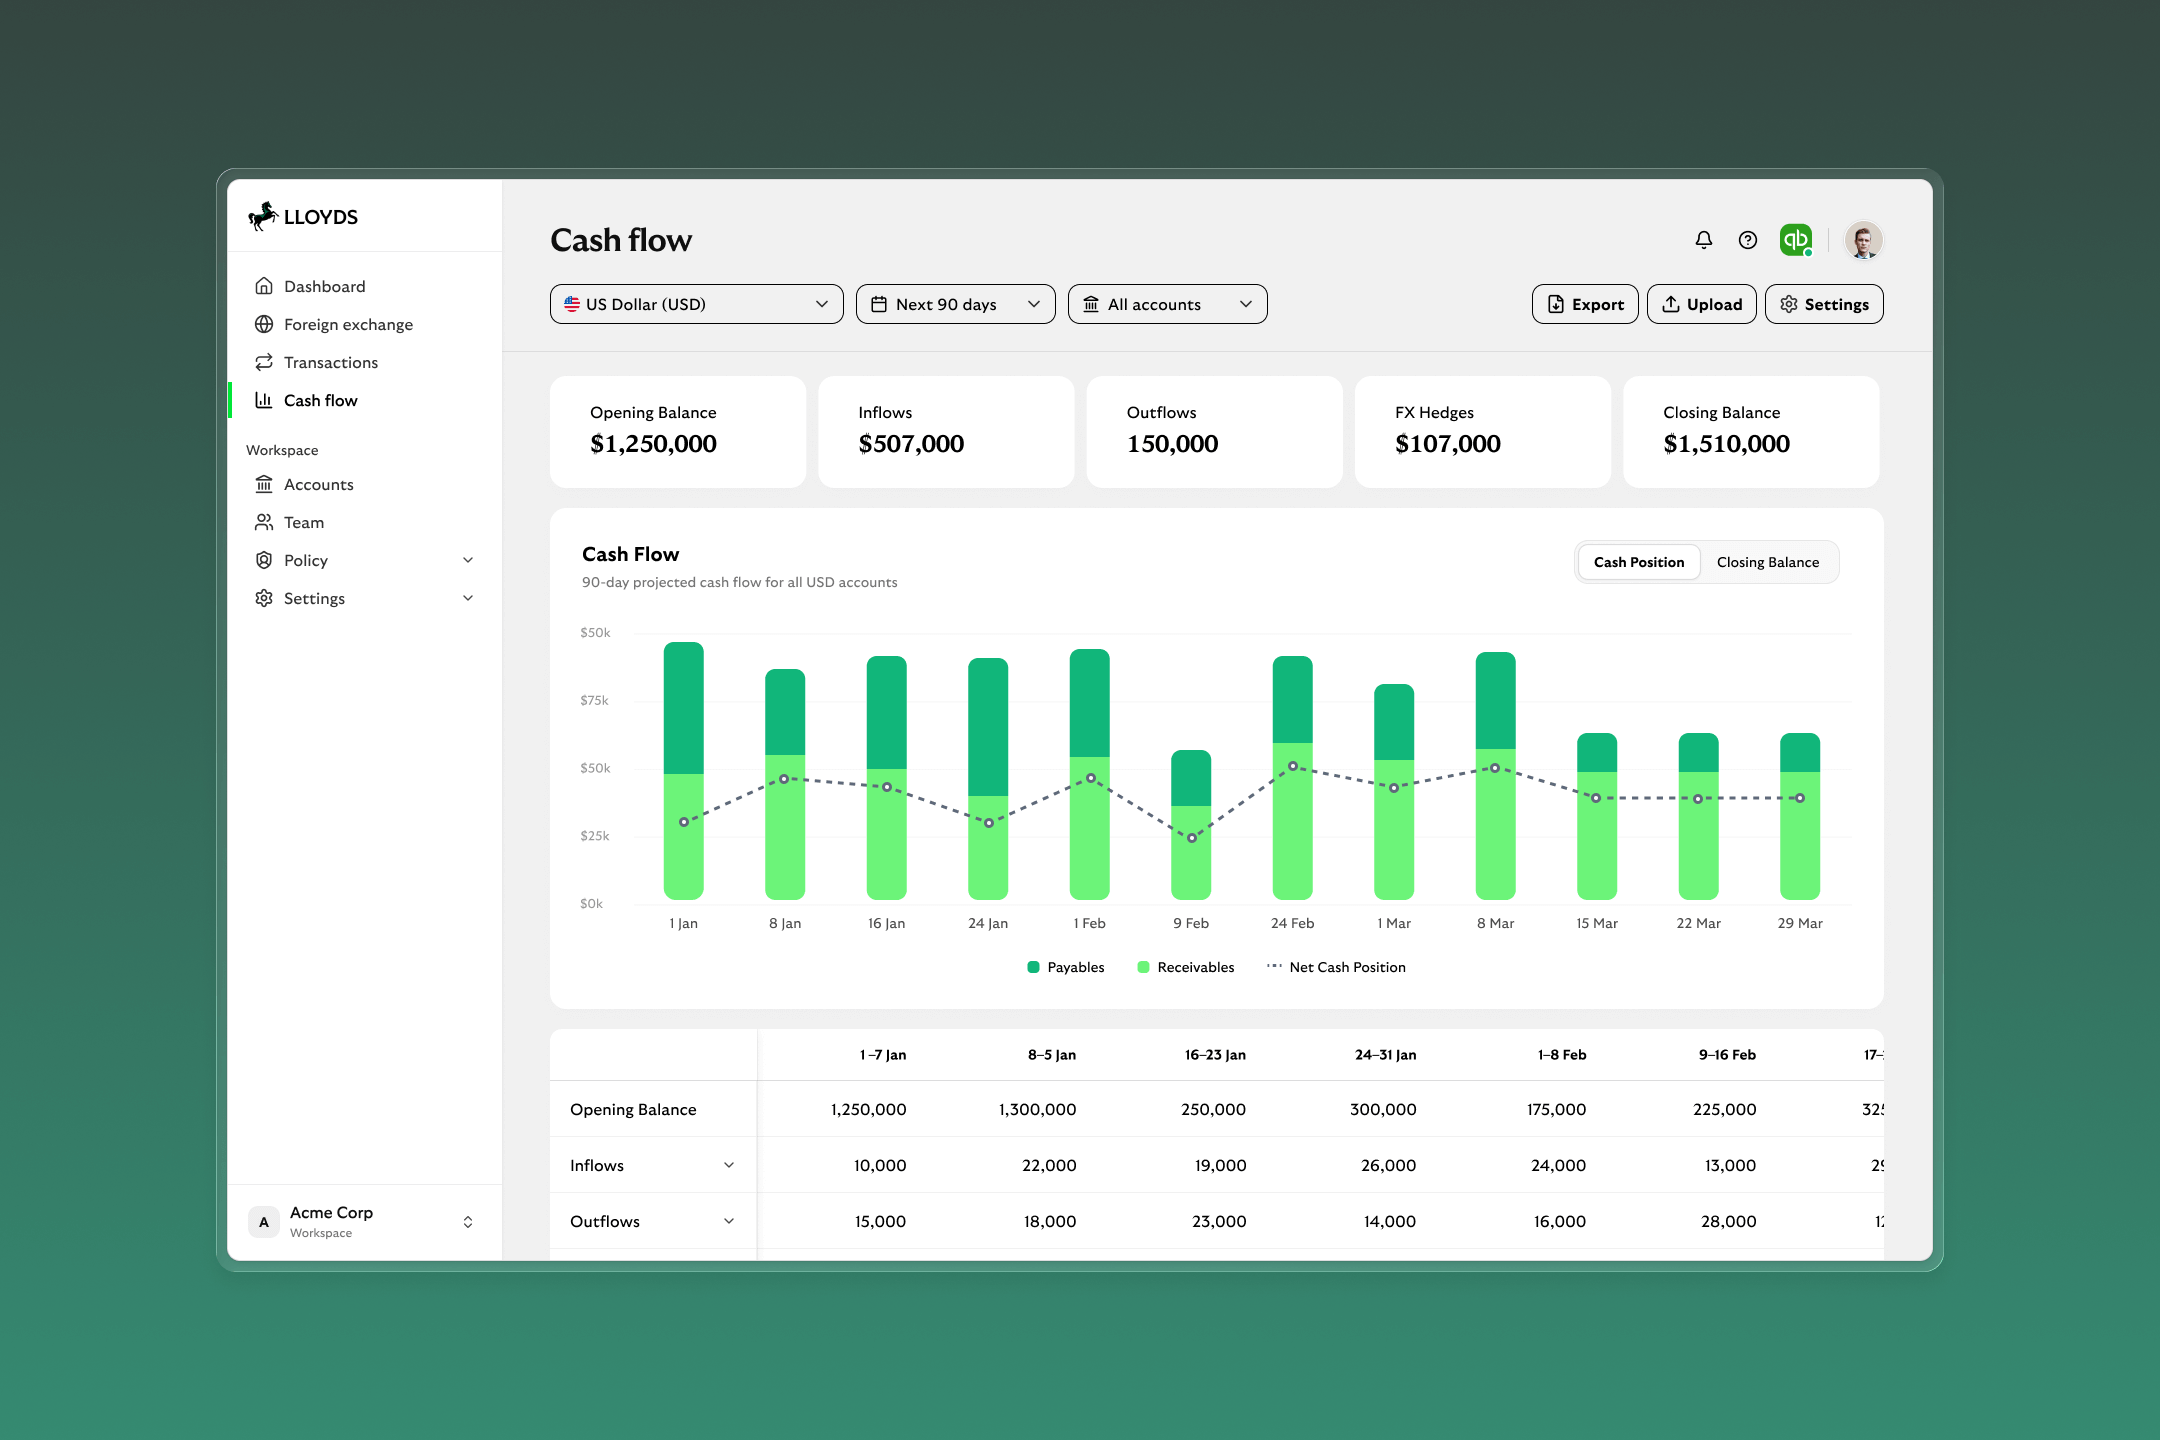Open Dashboard menu item
The height and width of the screenshot is (1440, 2160).
(324, 286)
